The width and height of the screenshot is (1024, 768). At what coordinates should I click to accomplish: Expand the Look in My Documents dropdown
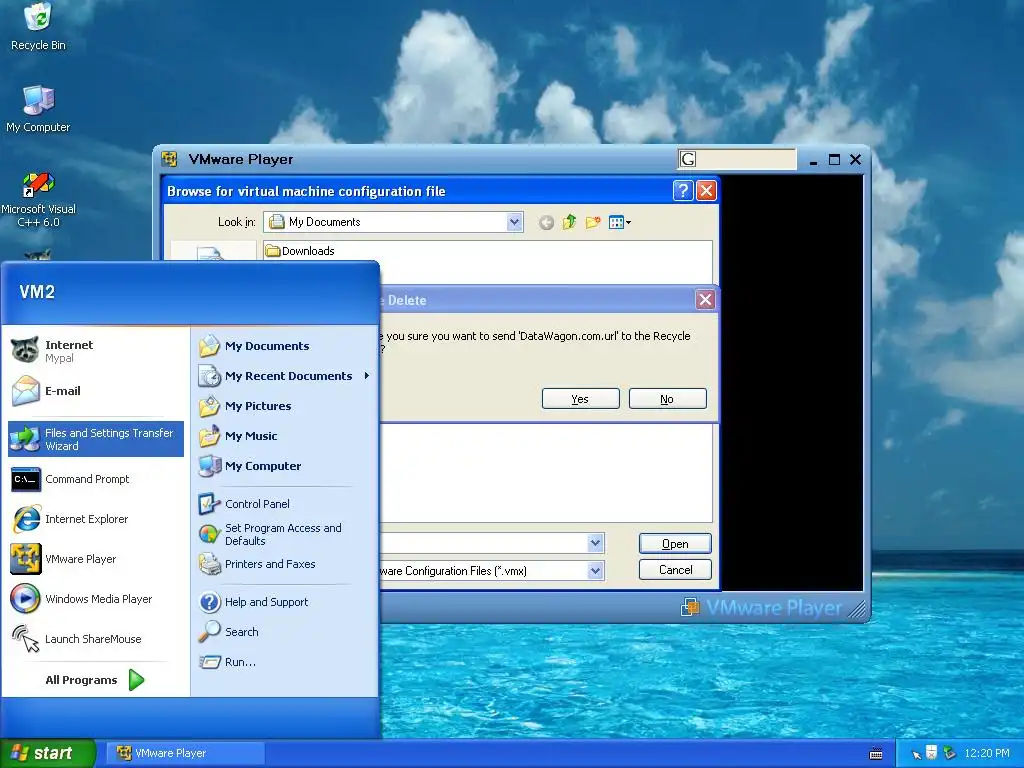point(514,222)
